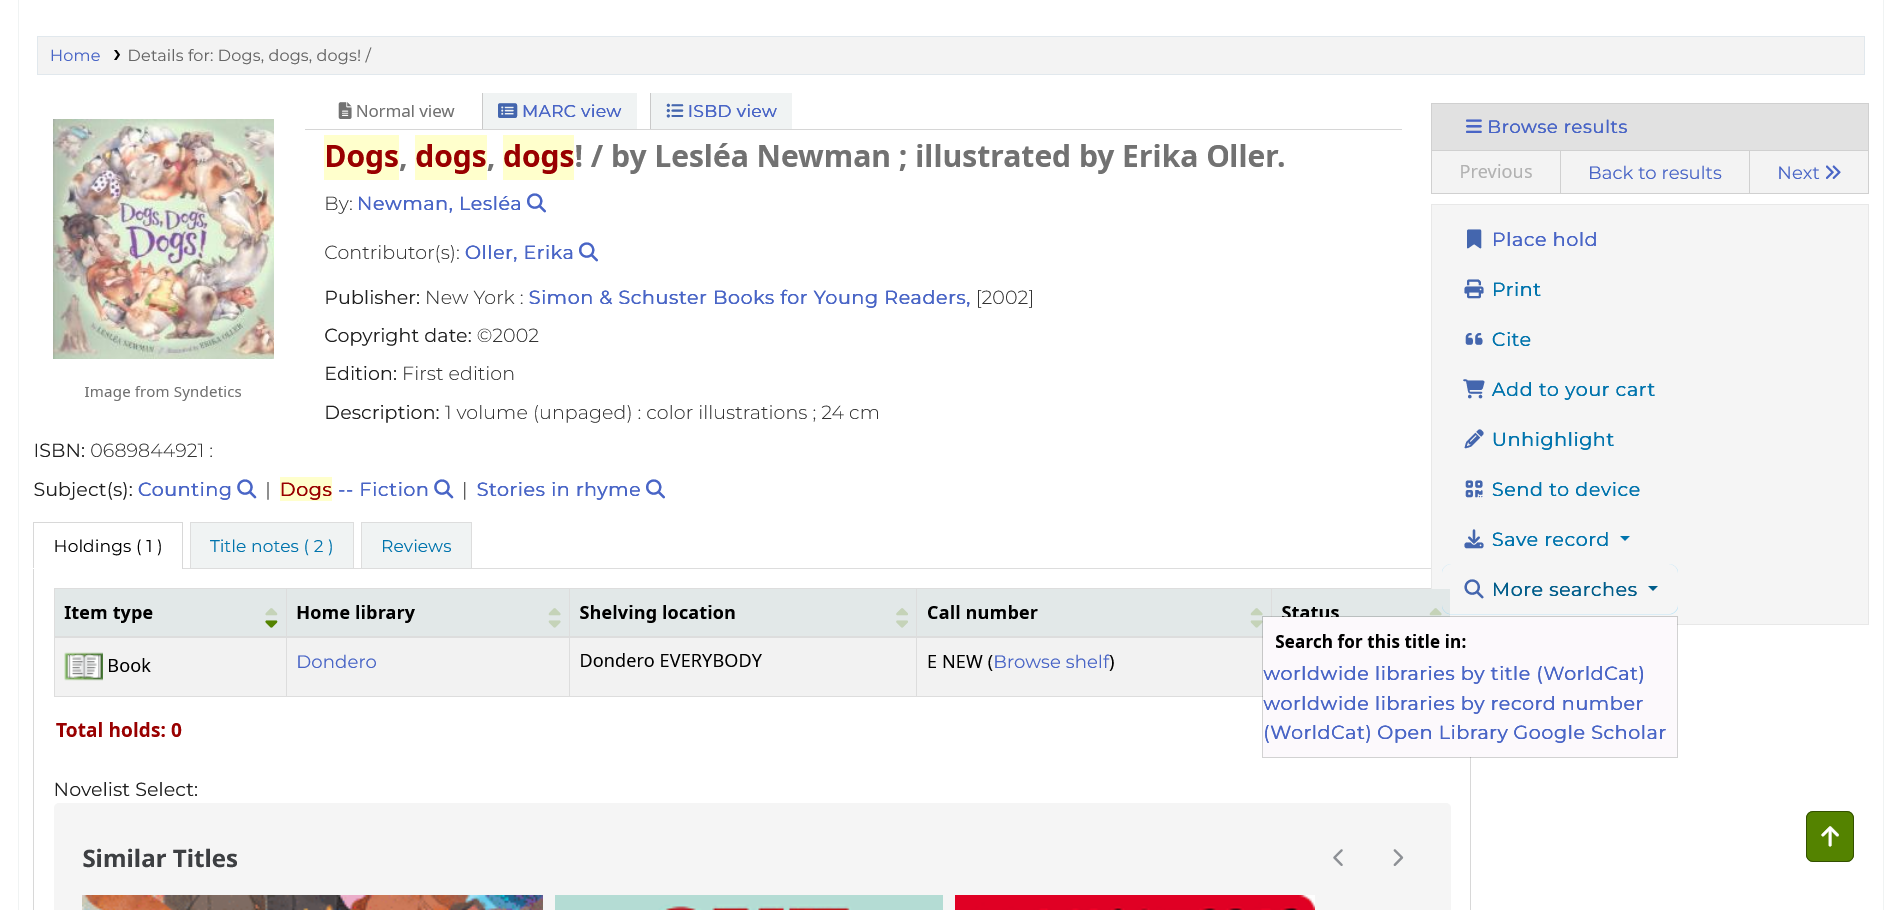Sort holdings by Shelving location column
Image resolution: width=1903 pixels, height=910 pixels.
[742, 613]
